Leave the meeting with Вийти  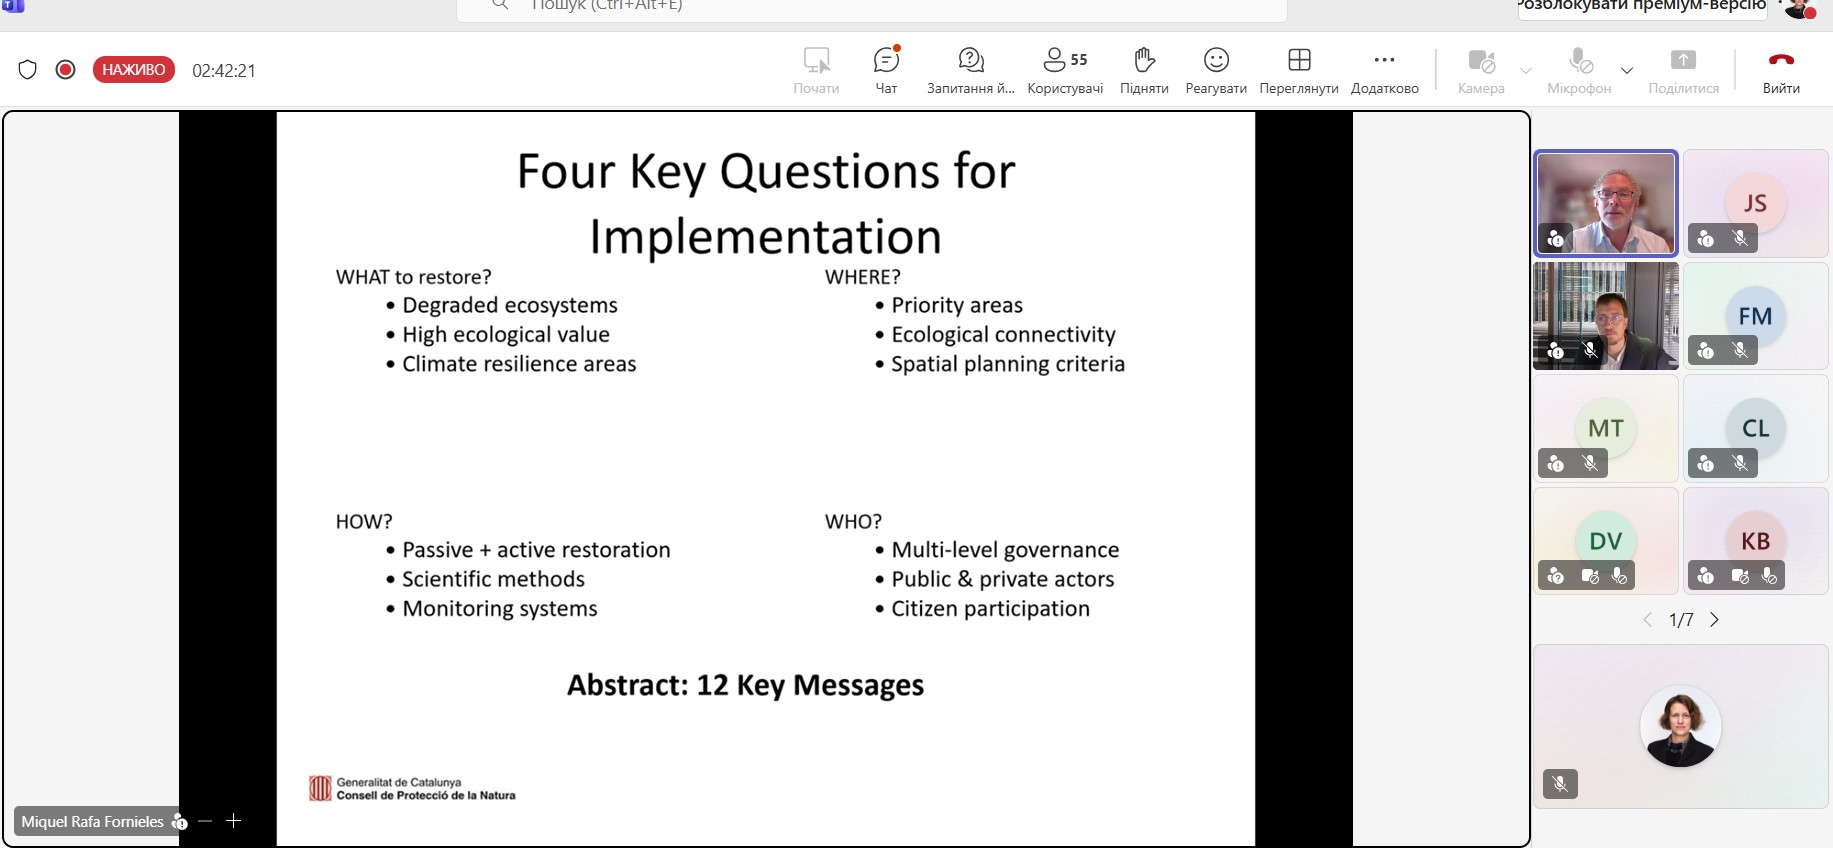click(1781, 70)
